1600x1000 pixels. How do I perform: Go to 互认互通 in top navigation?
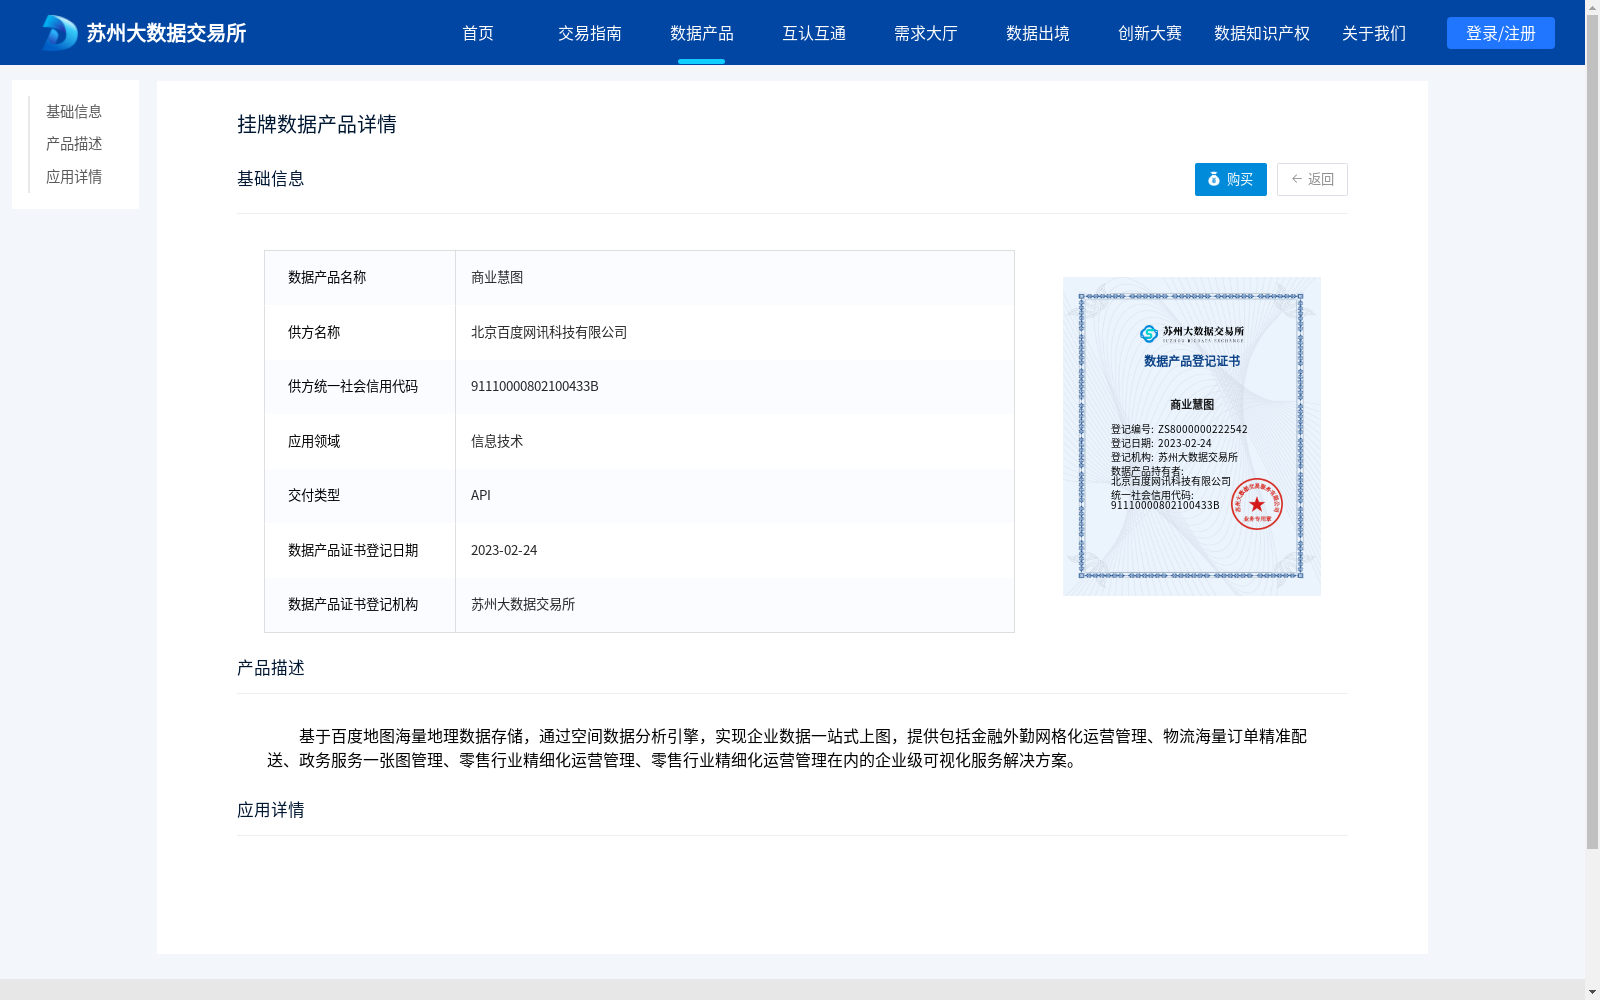[x=814, y=33]
